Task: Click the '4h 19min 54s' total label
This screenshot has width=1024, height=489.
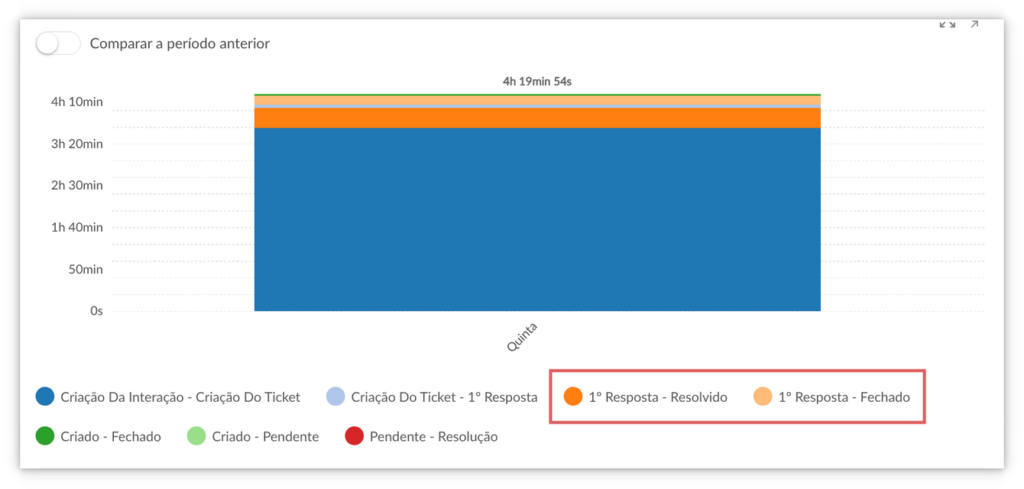Action: 537,81
